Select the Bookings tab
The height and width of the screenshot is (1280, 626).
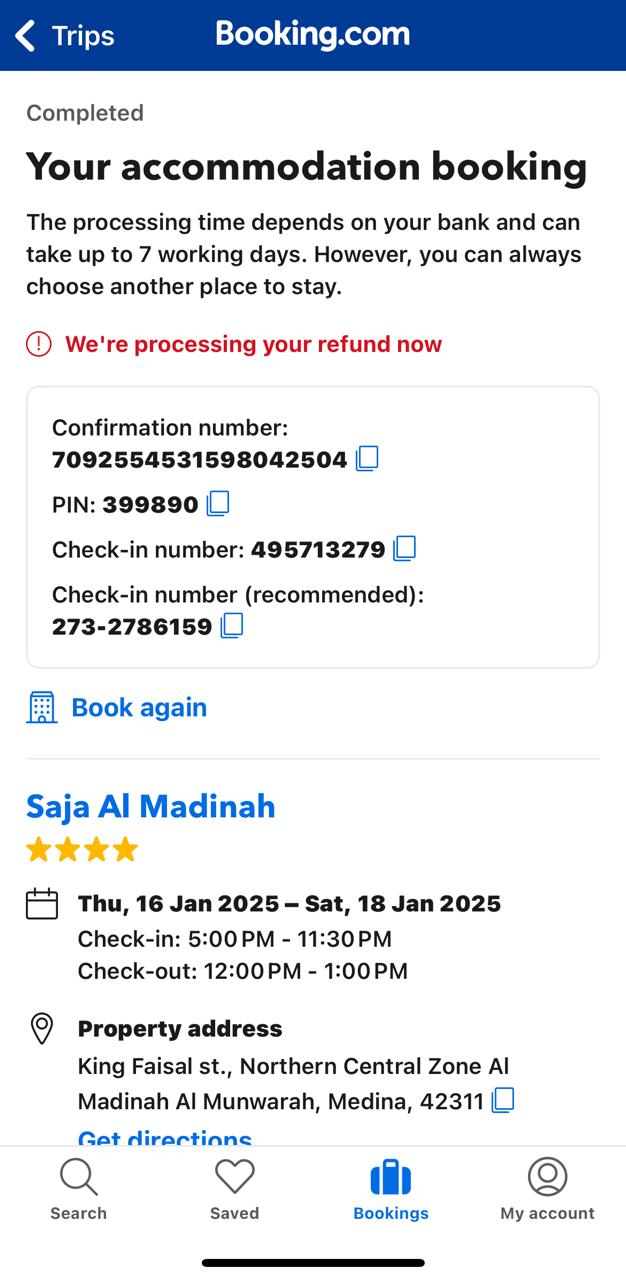click(391, 1189)
